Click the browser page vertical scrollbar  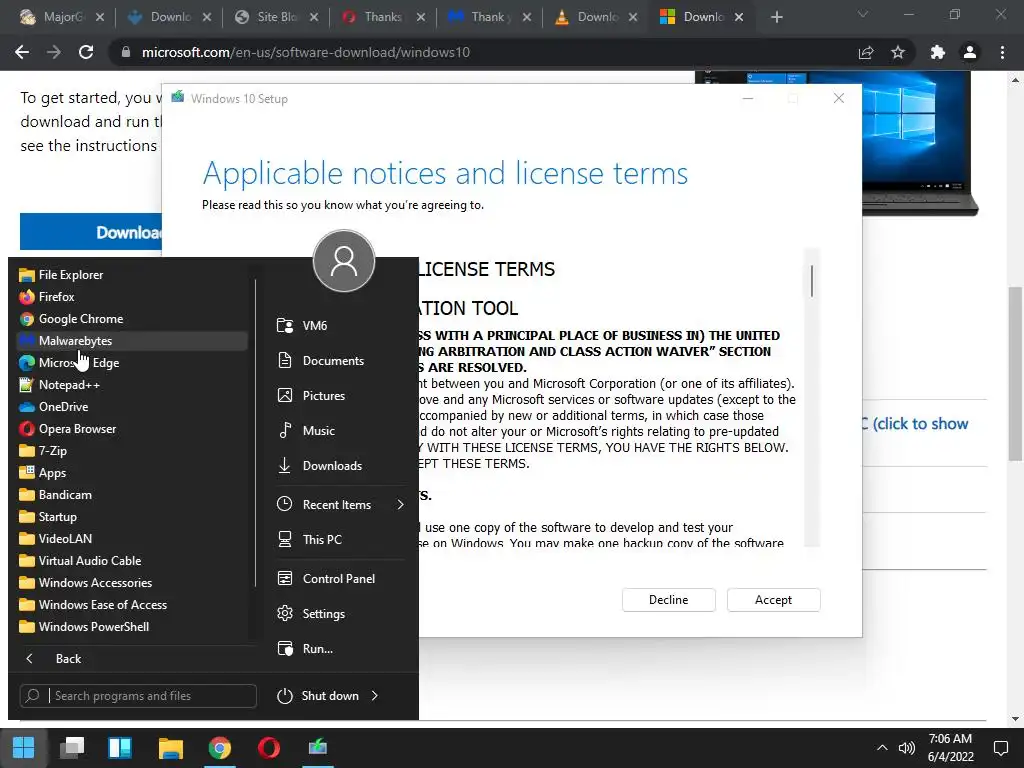point(1014,374)
